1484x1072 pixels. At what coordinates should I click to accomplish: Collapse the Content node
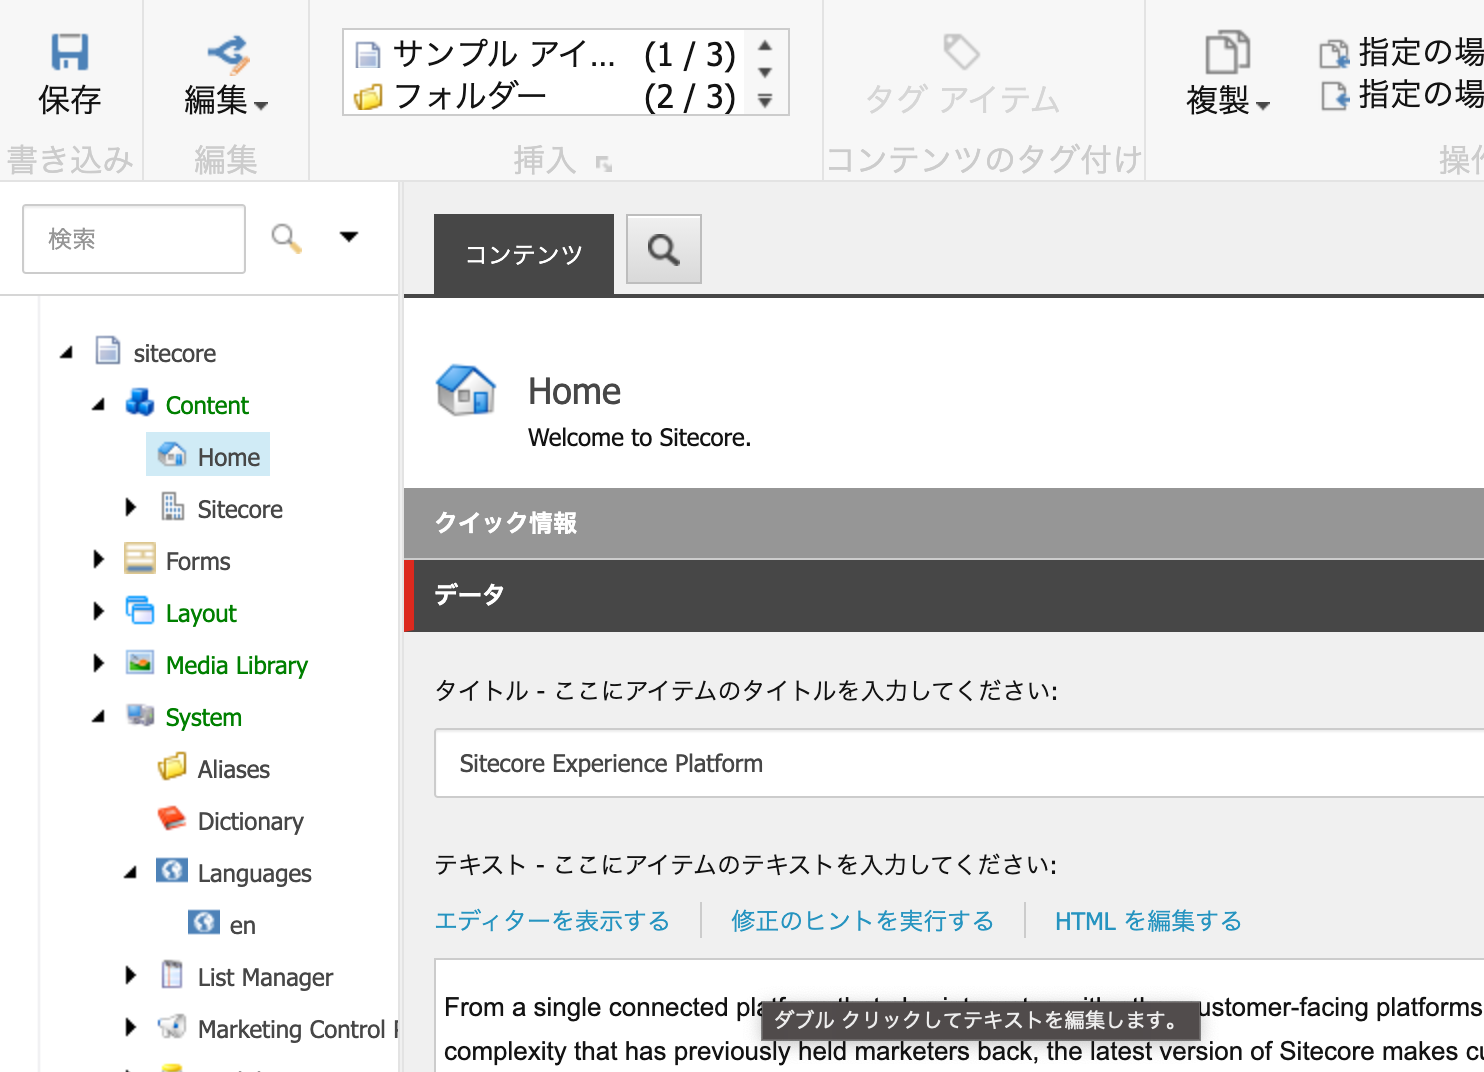click(99, 405)
